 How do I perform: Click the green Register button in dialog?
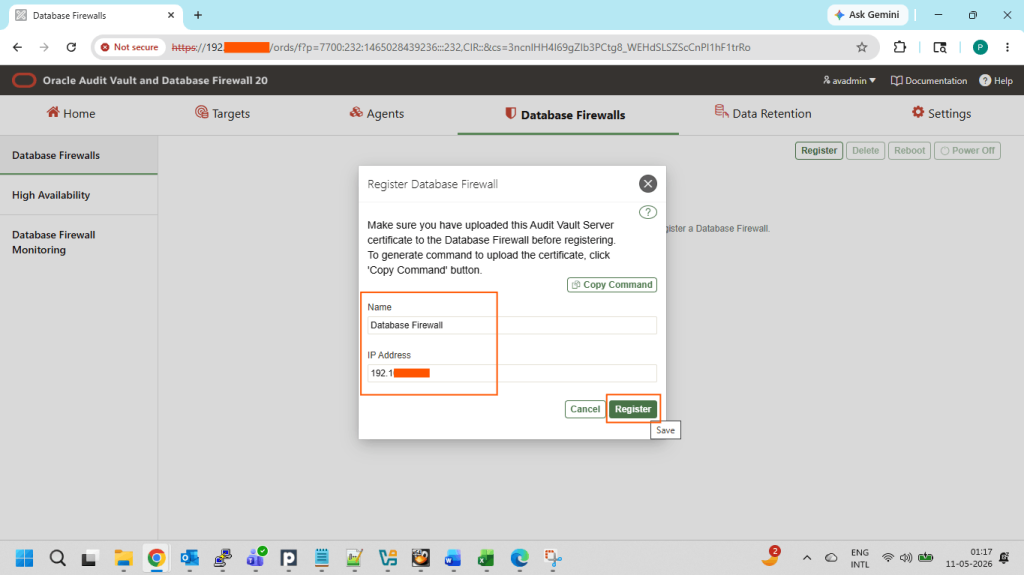pyautogui.click(x=633, y=409)
